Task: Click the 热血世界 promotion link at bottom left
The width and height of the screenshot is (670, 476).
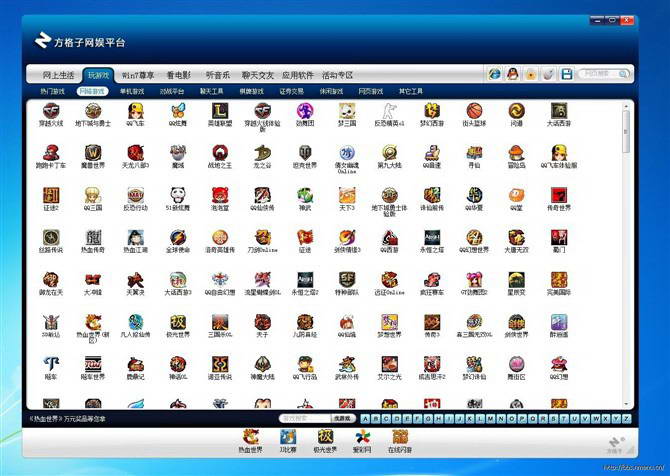Action: pyautogui.click(x=67, y=419)
